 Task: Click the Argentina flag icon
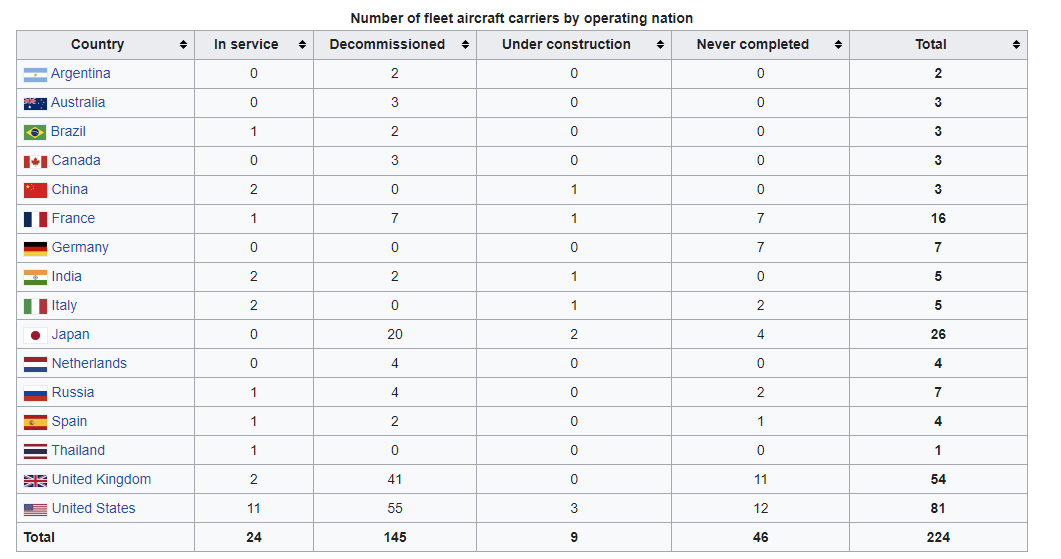pos(35,74)
